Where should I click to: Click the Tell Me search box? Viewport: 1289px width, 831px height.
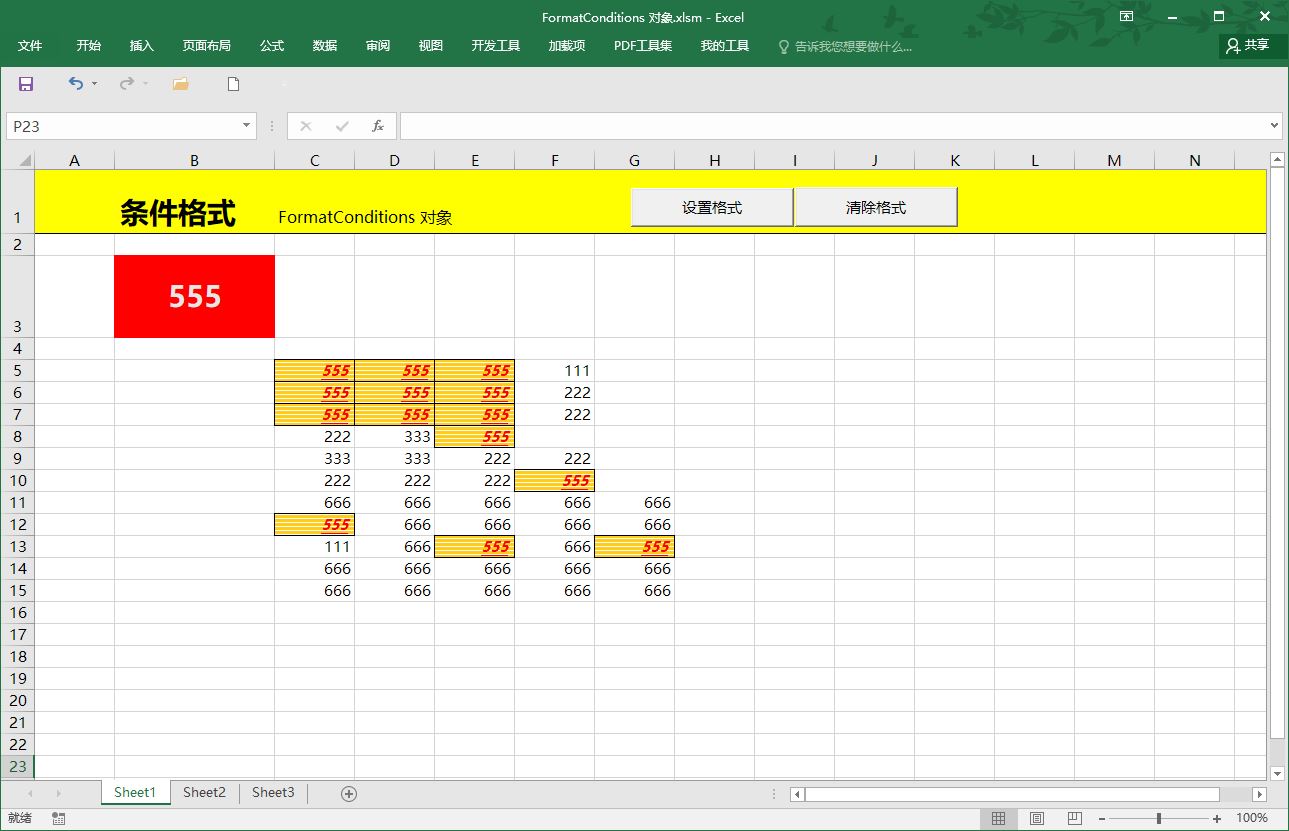[845, 46]
